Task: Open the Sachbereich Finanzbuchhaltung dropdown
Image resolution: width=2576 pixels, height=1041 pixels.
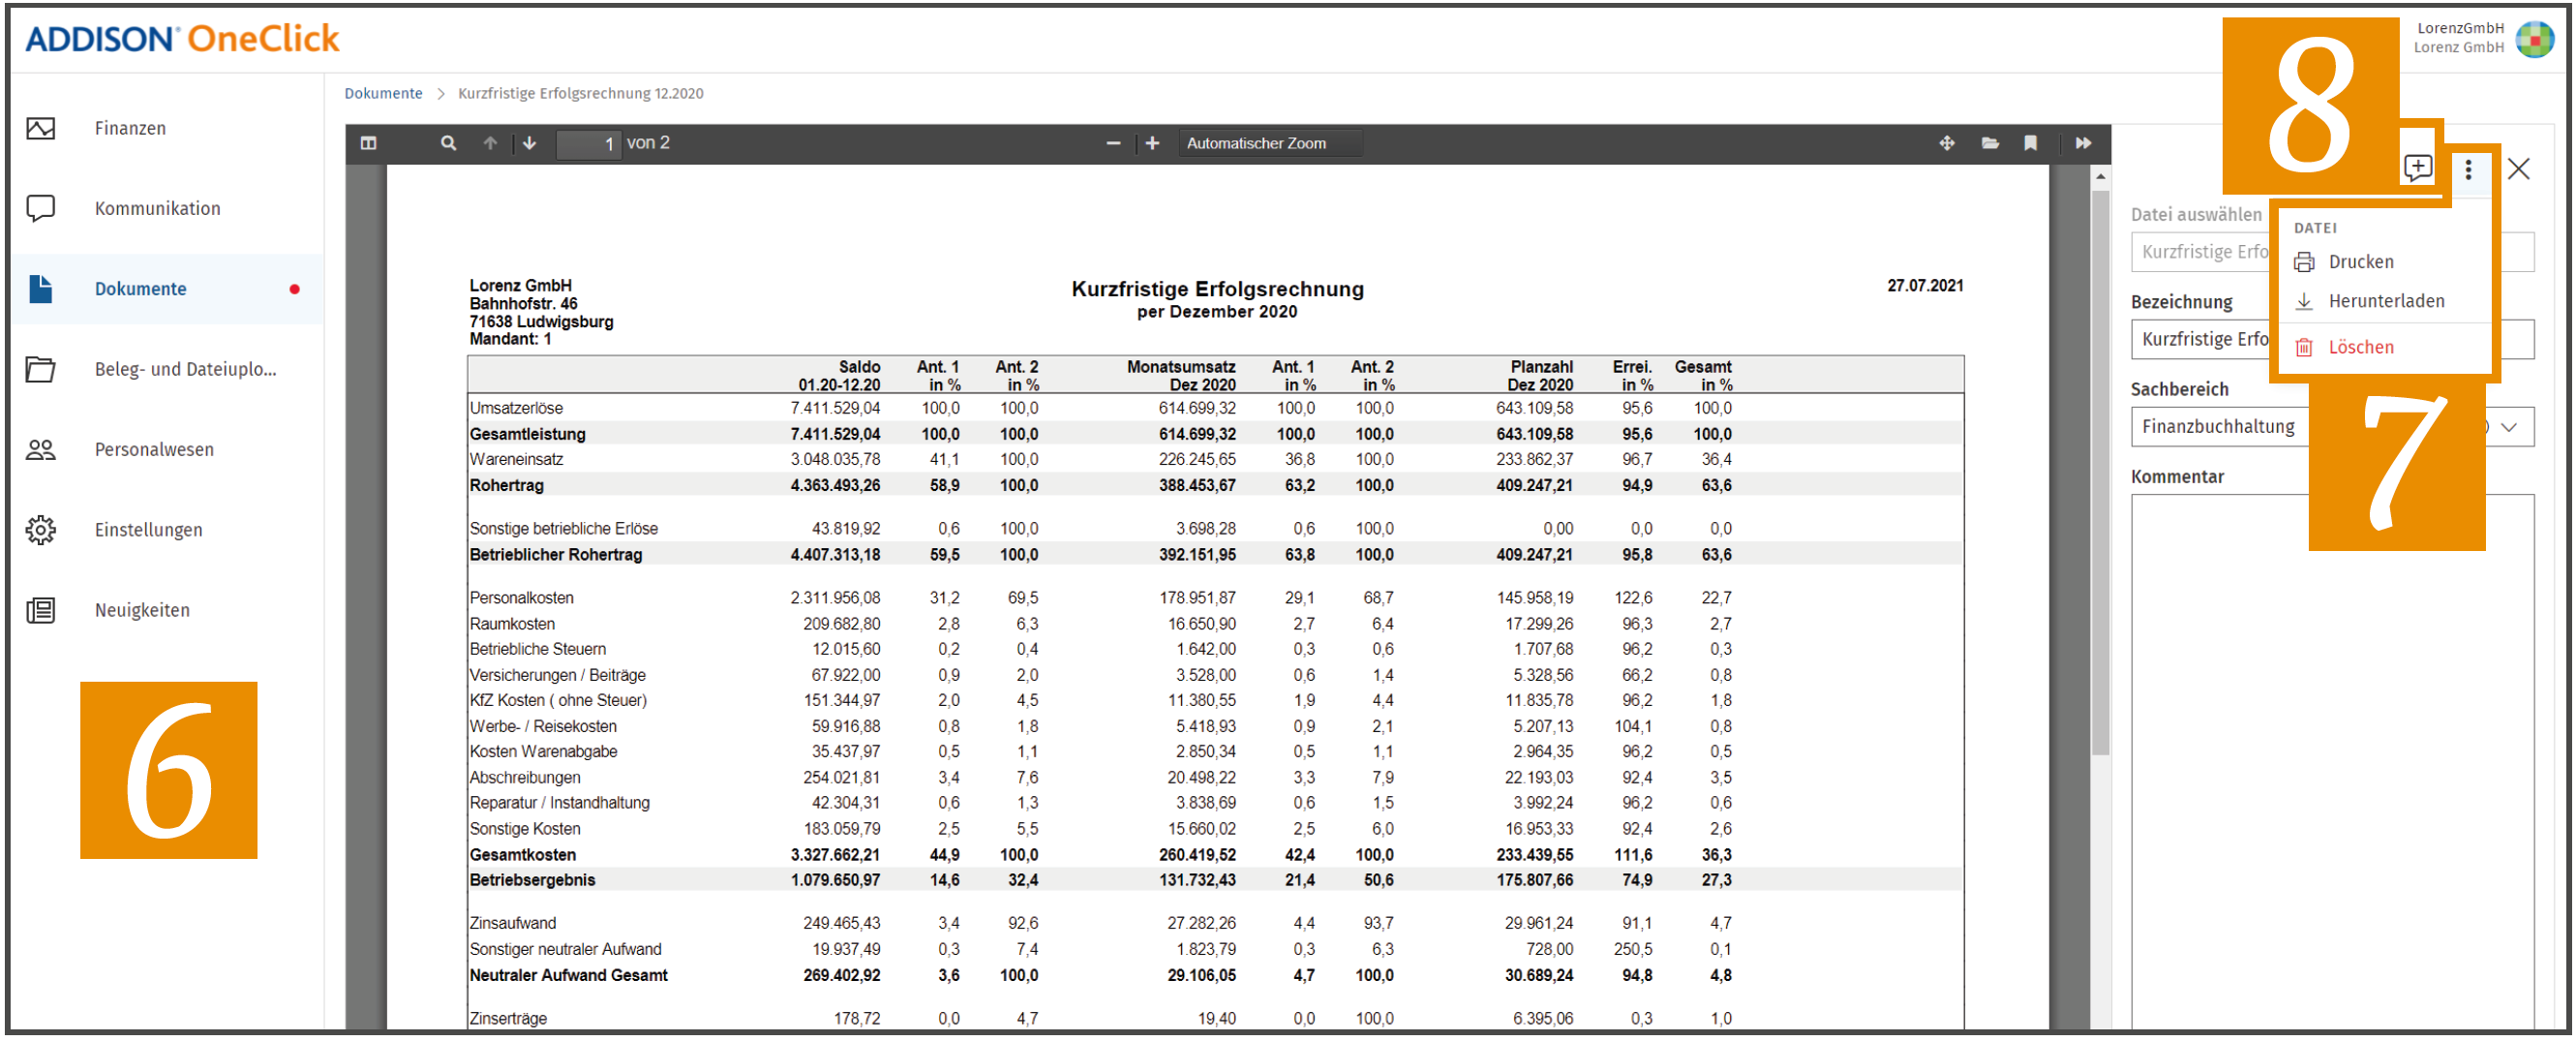Action: 2332,426
